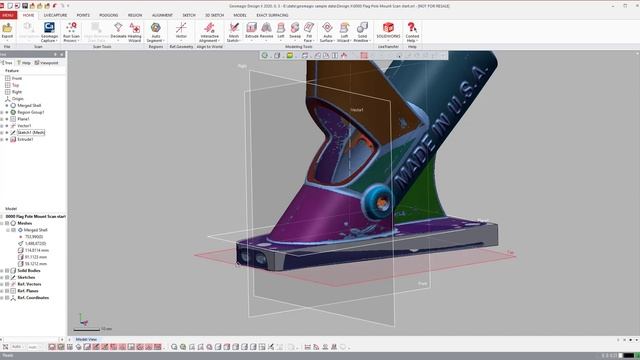Select the Decimate tool
Image resolution: width=640 pixels, height=360 pixels.
pos(118,31)
